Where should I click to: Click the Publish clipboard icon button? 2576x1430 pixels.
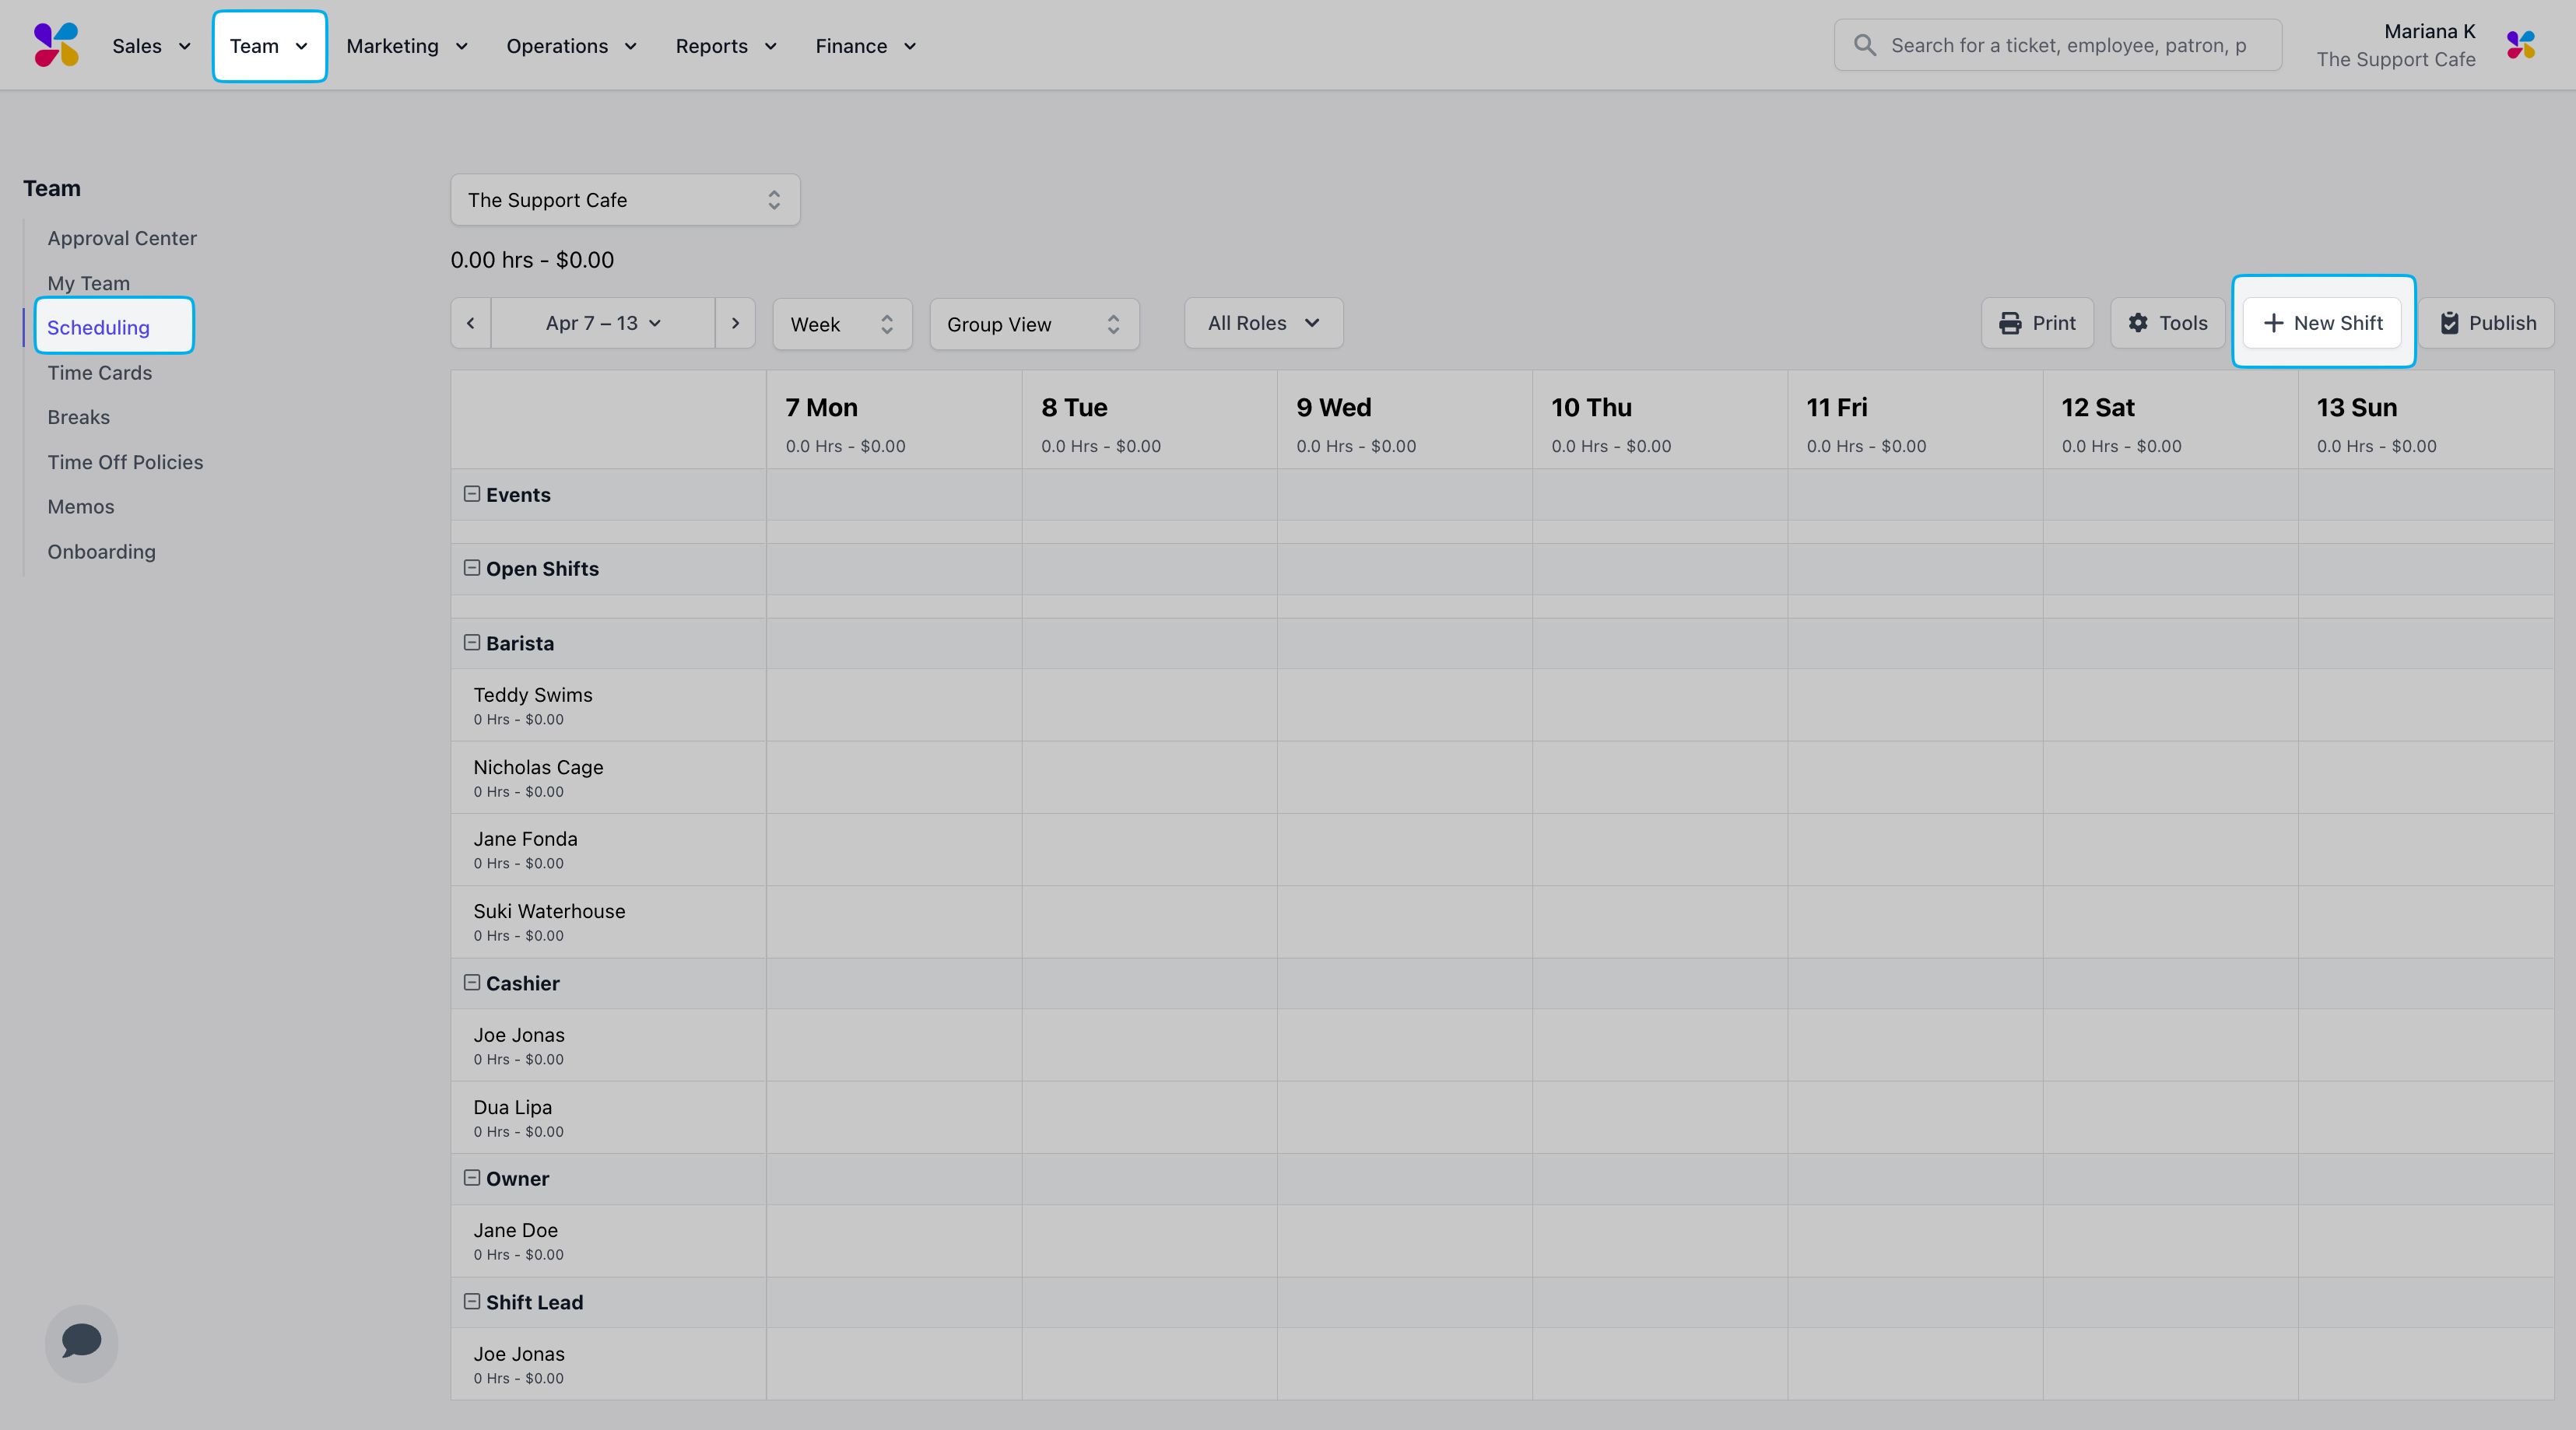(2487, 323)
